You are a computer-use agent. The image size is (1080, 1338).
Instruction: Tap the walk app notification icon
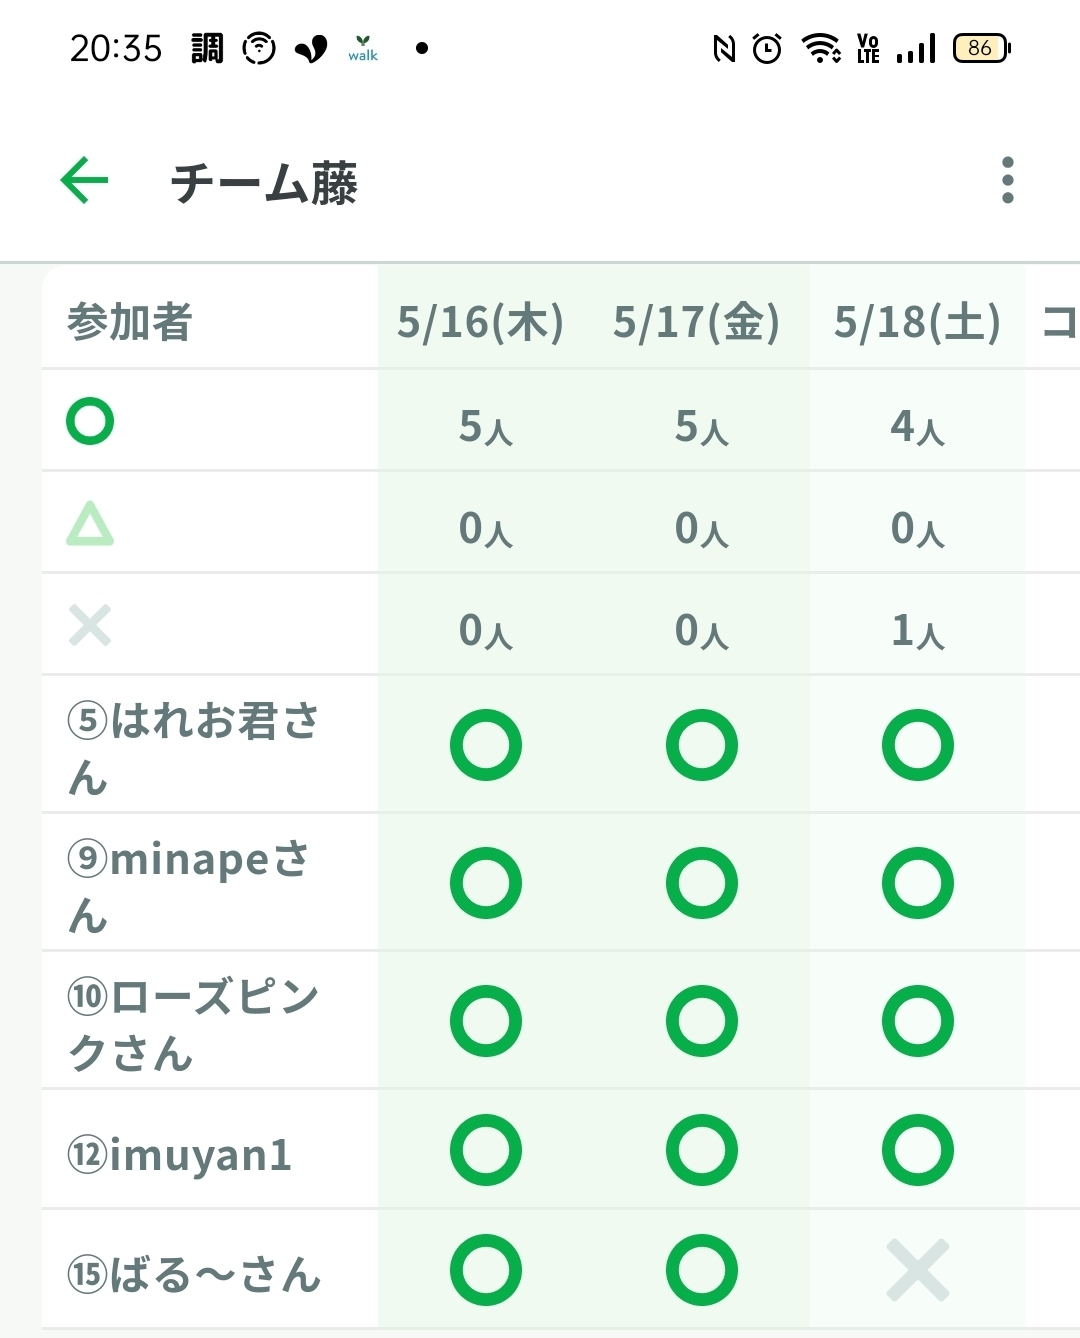pyautogui.click(x=363, y=48)
